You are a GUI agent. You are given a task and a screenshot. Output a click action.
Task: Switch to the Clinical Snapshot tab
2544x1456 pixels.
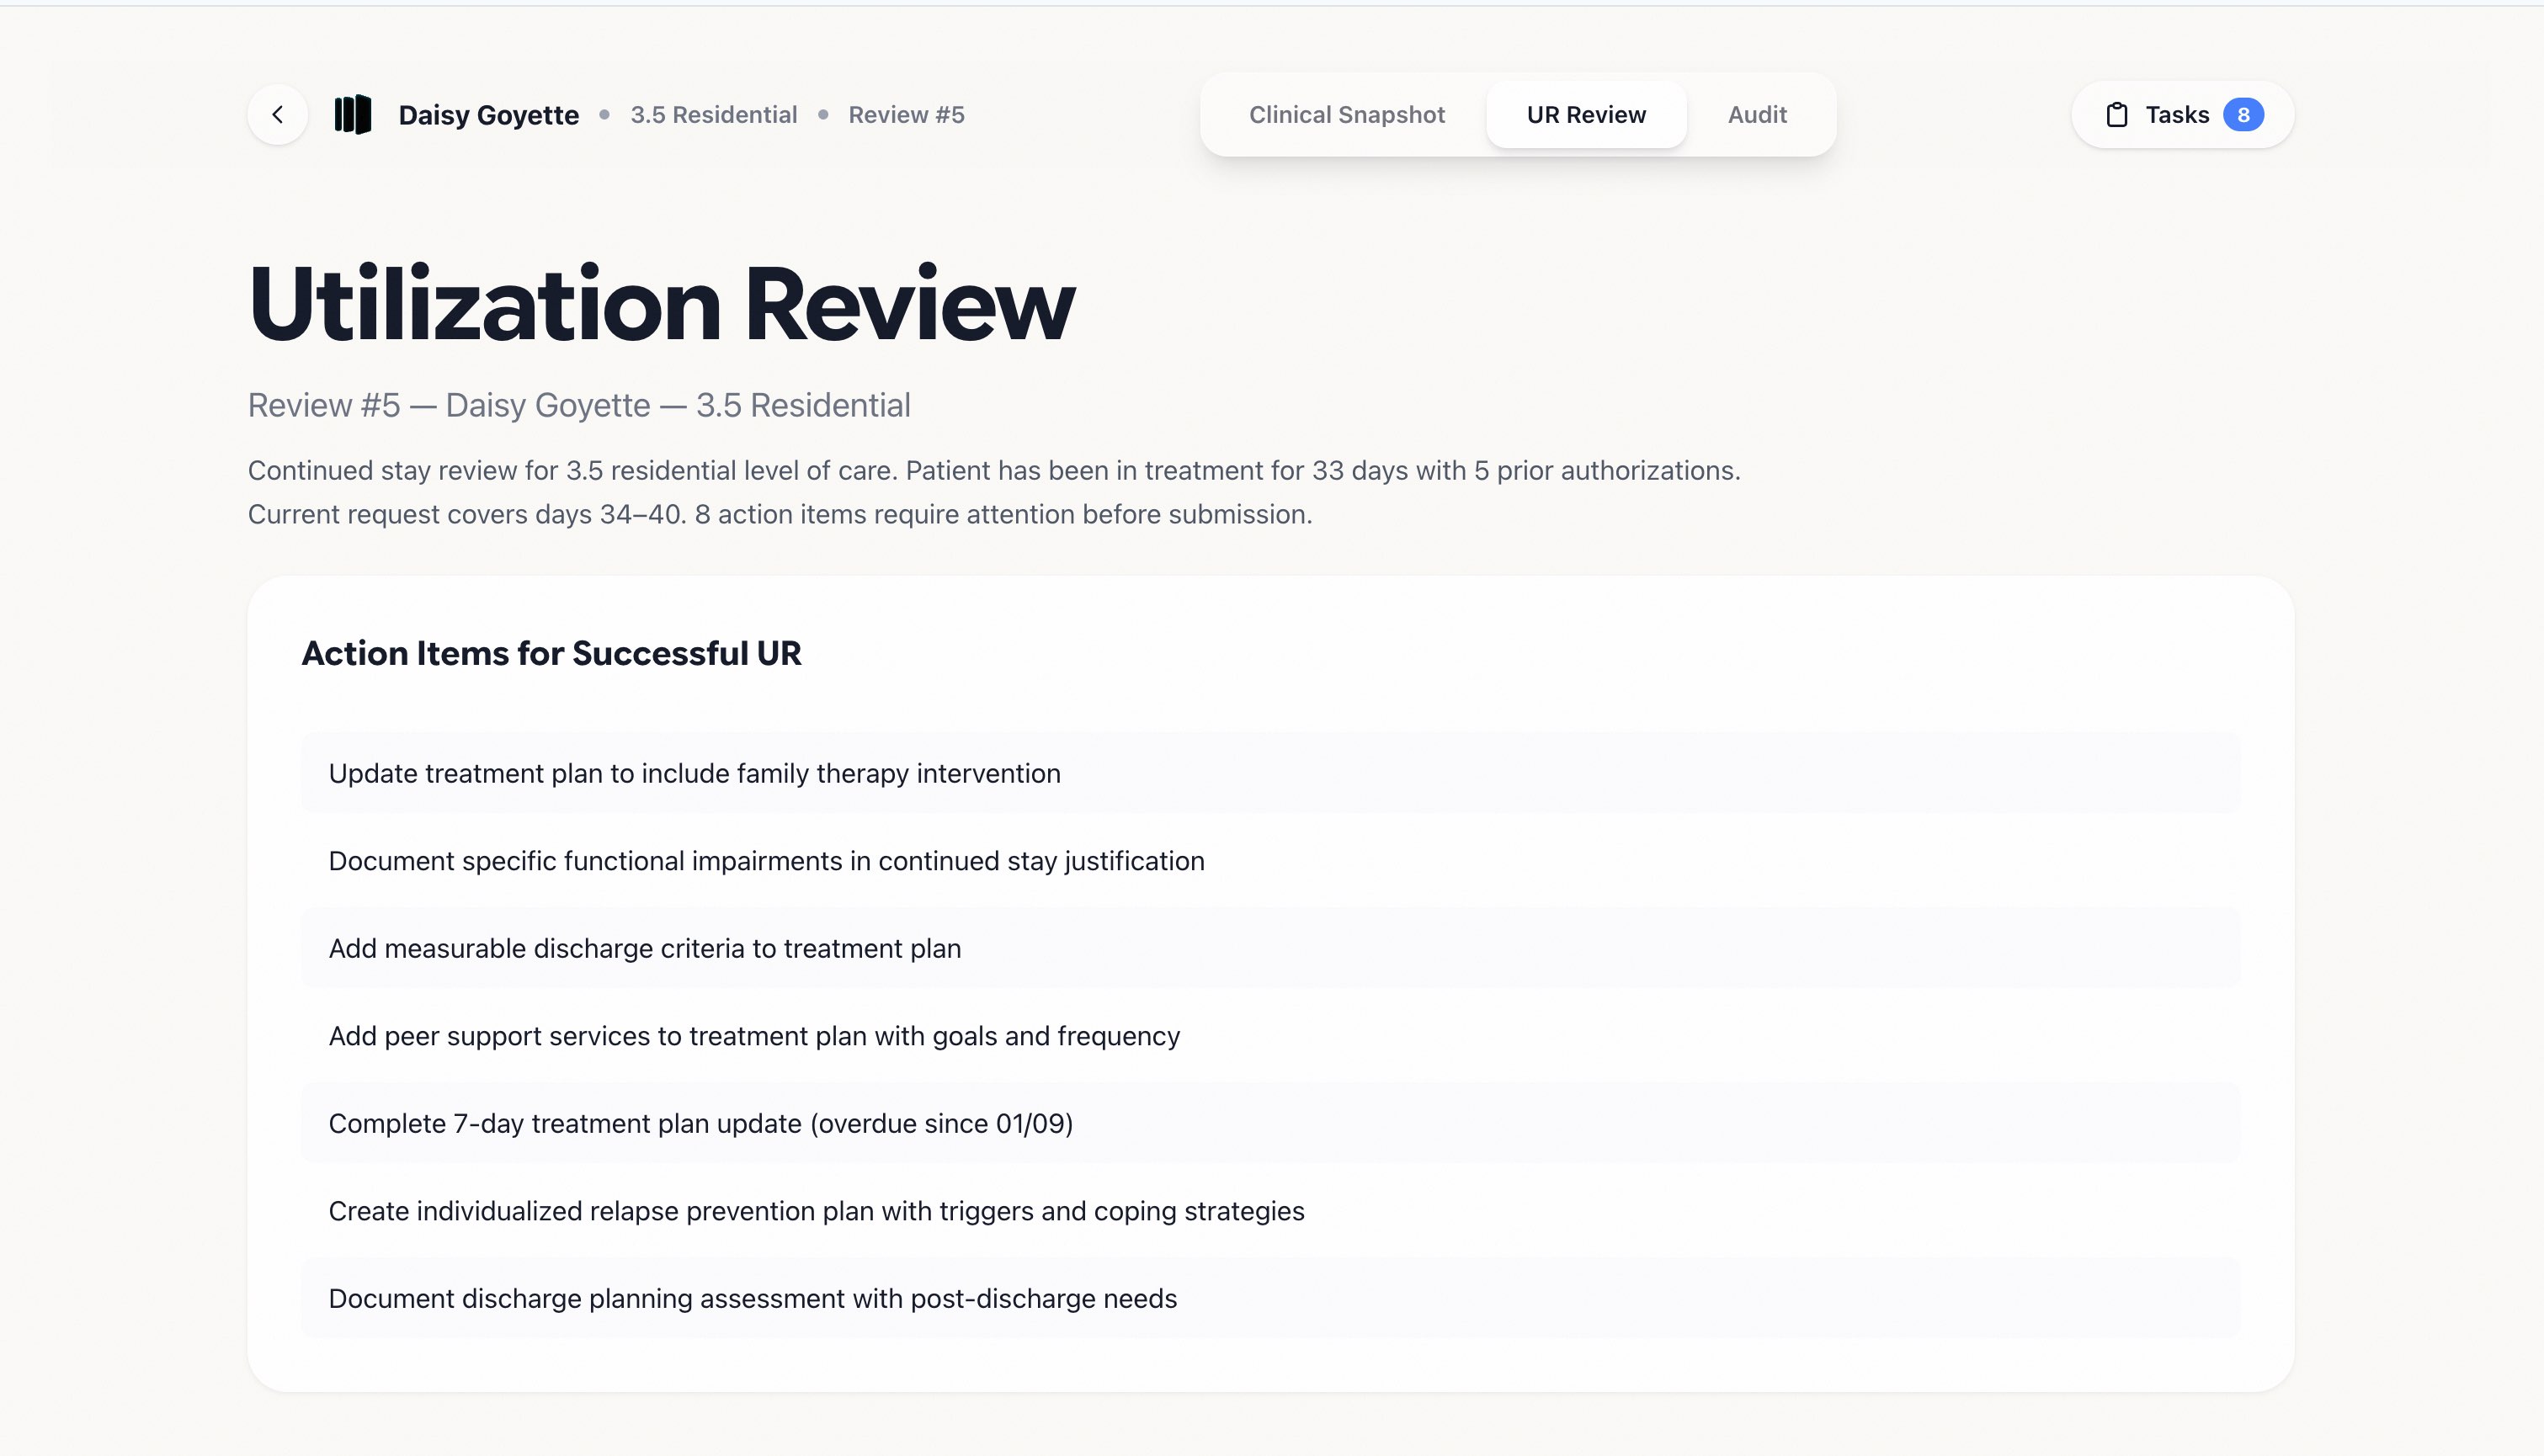1346,115
